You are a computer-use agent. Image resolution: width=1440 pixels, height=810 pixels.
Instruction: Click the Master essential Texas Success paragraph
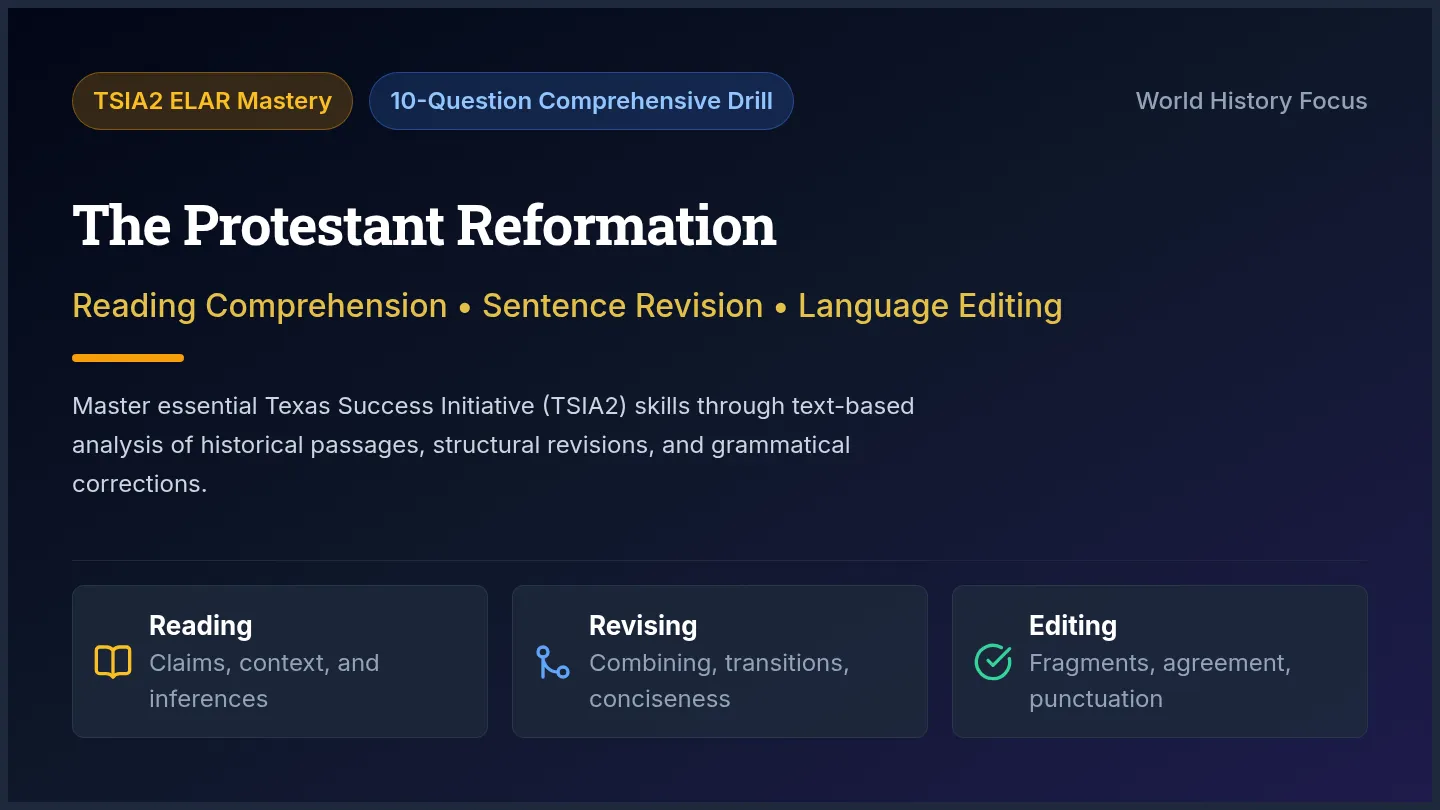pyautogui.click(x=493, y=445)
